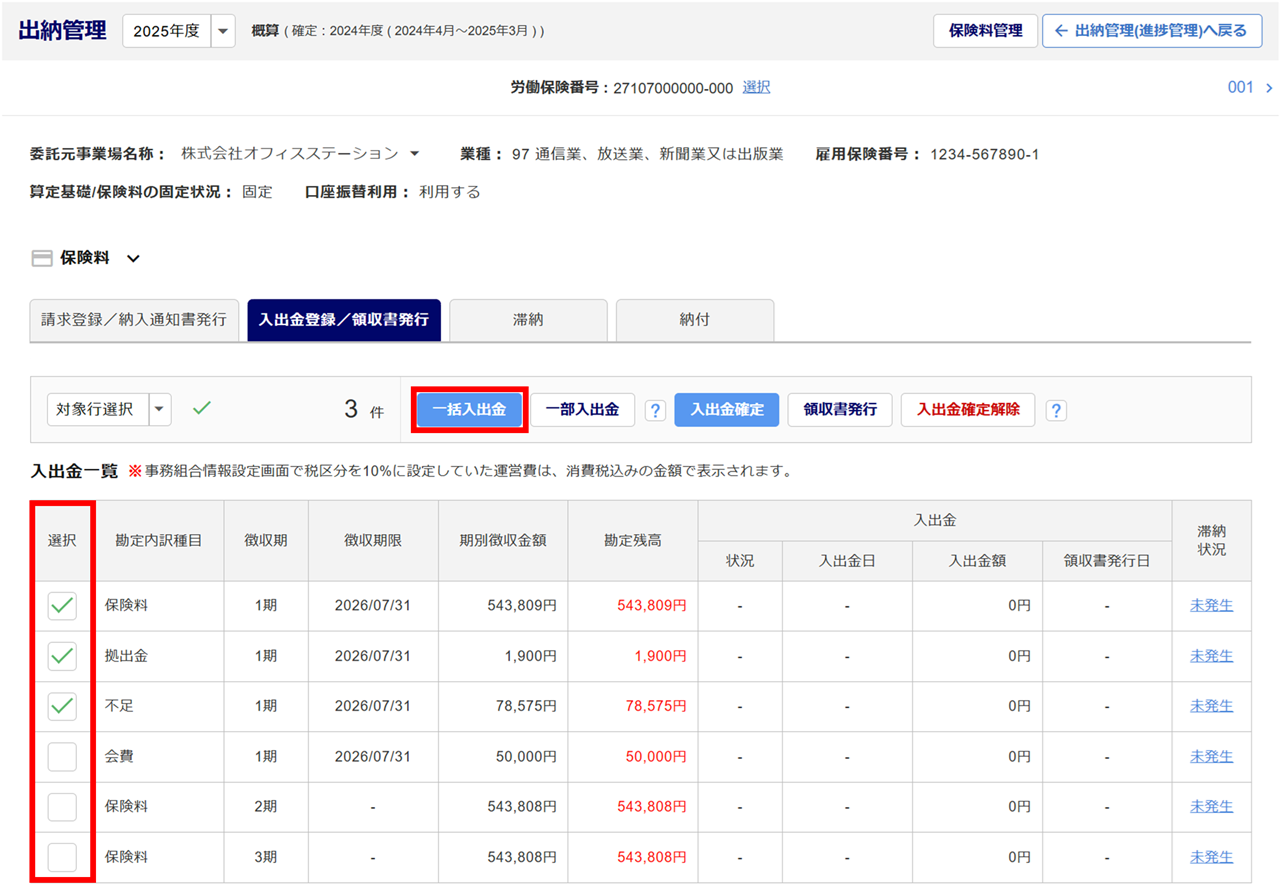Check the 会費 row checkbox

pyautogui.click(x=62, y=757)
